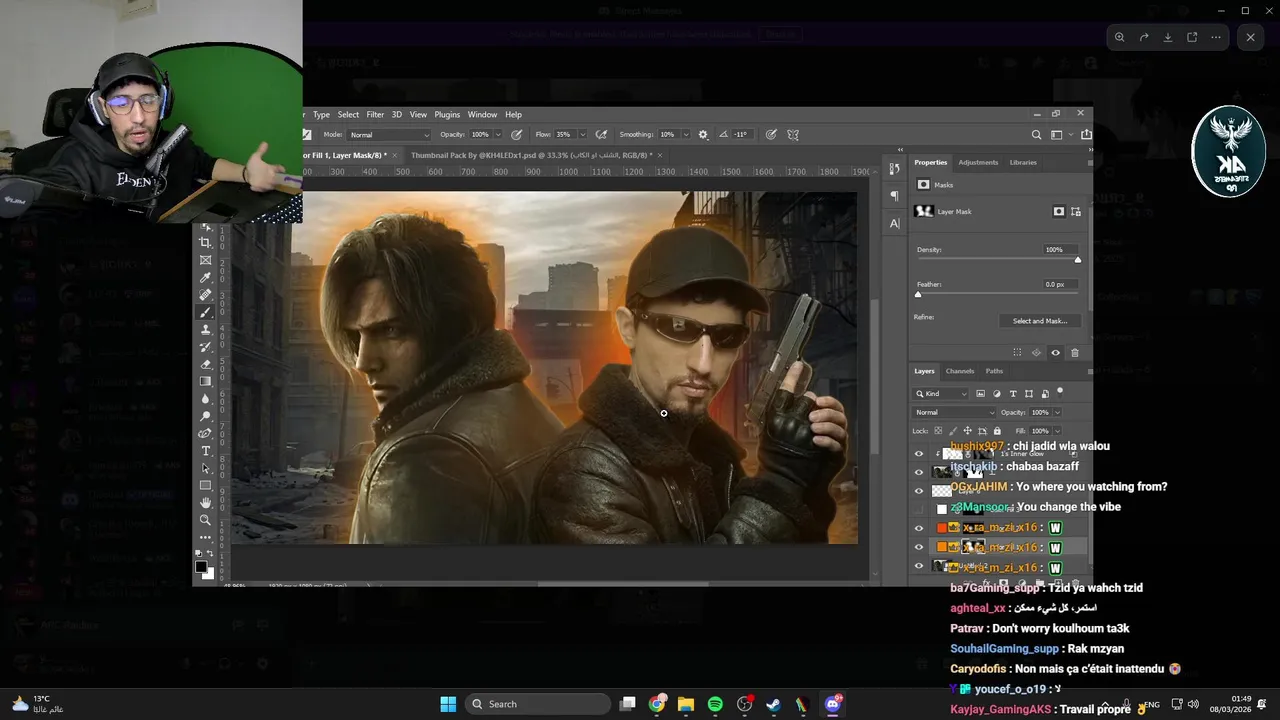1280x720 pixels.
Task: Open layer Opacity dropdown arrow
Action: click(1057, 412)
